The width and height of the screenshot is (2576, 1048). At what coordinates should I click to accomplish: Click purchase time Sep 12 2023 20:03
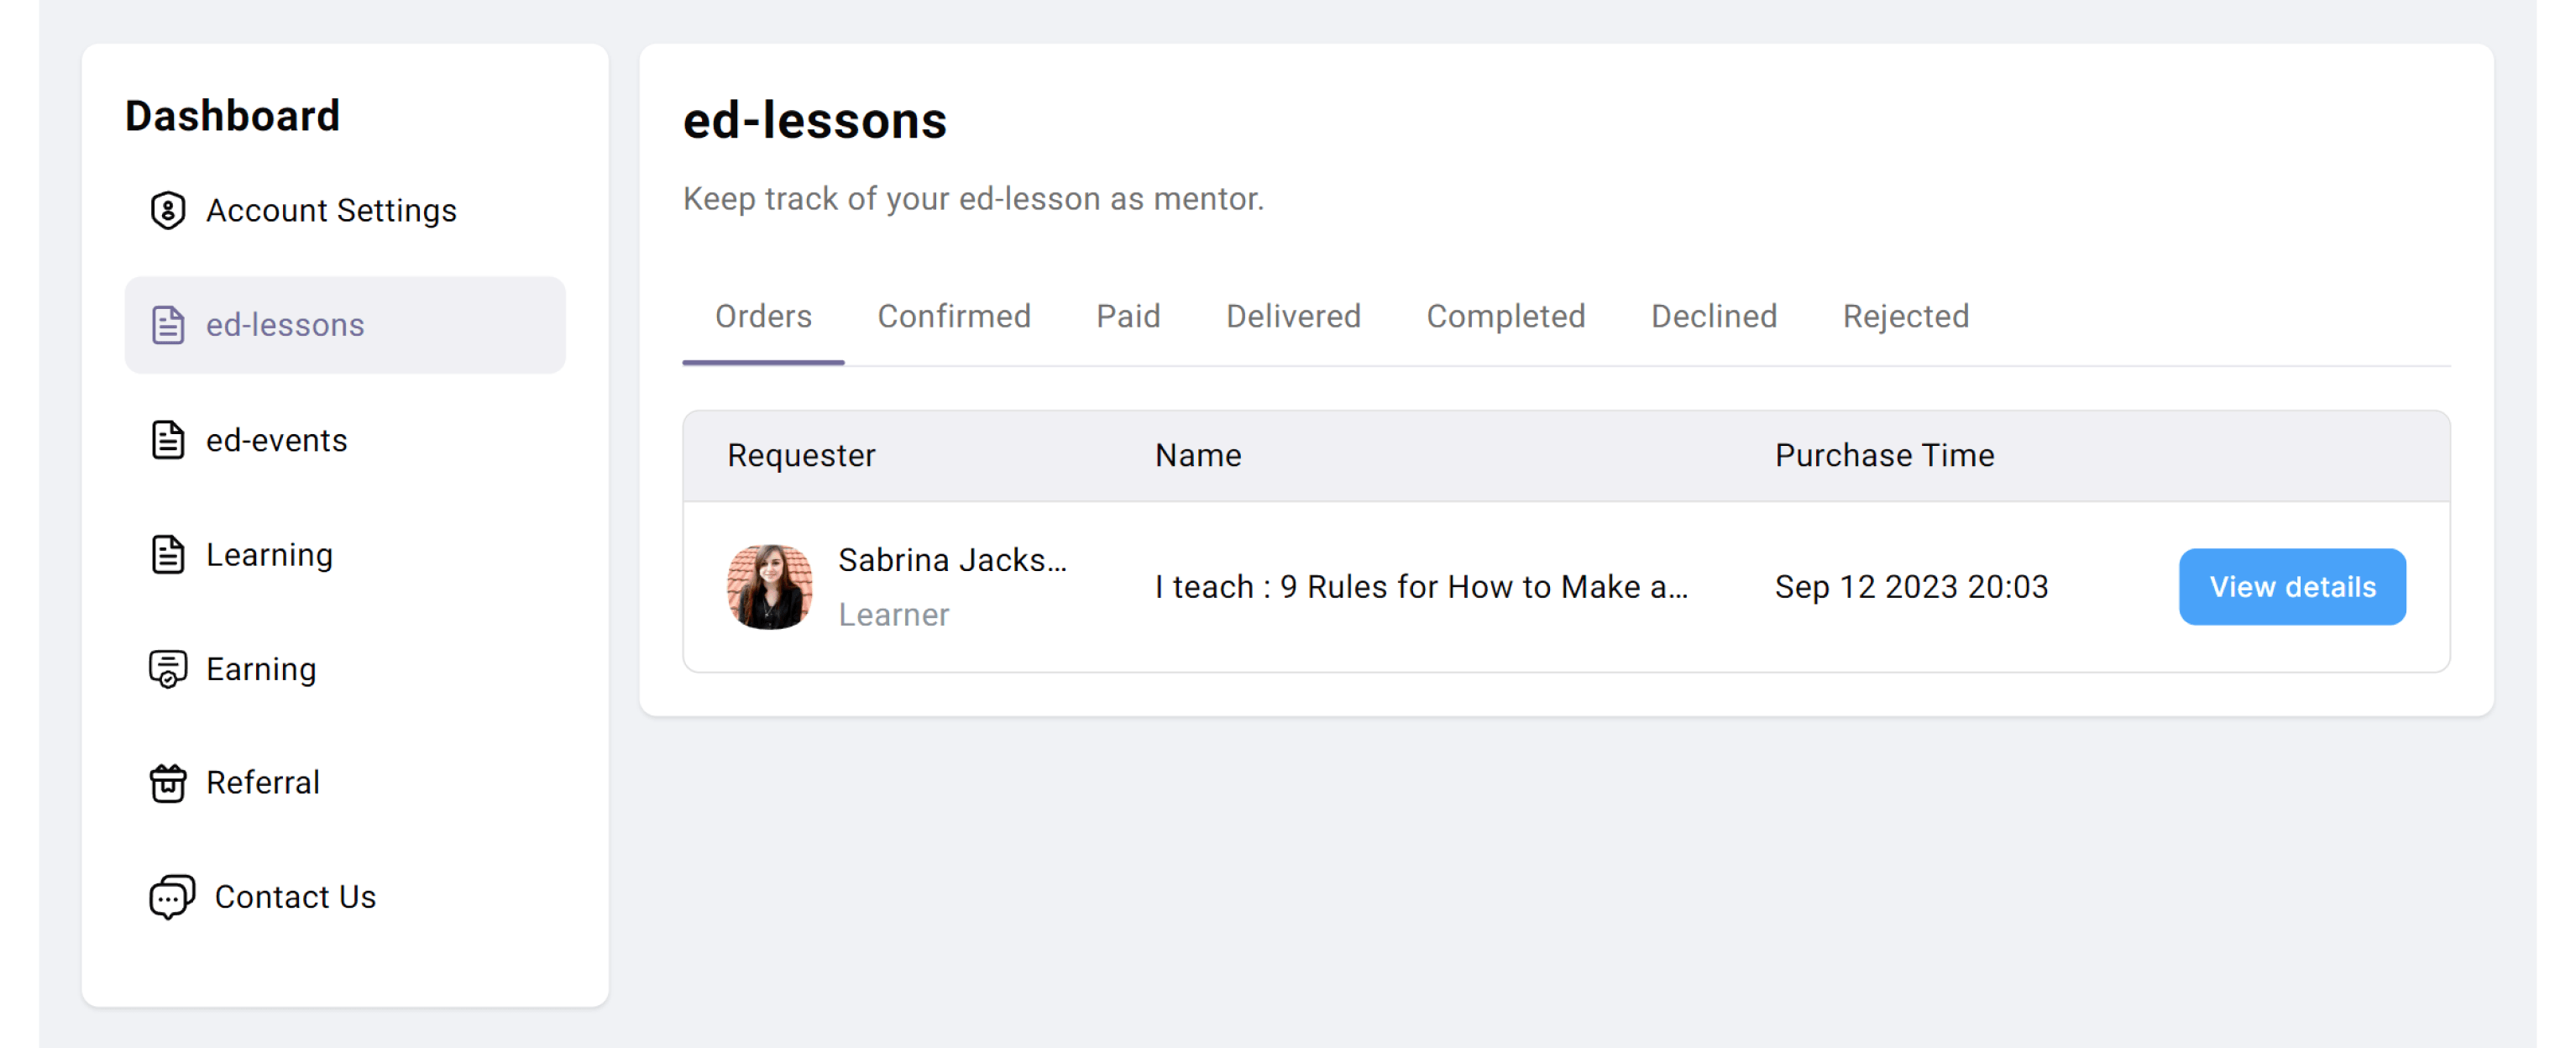(1911, 587)
